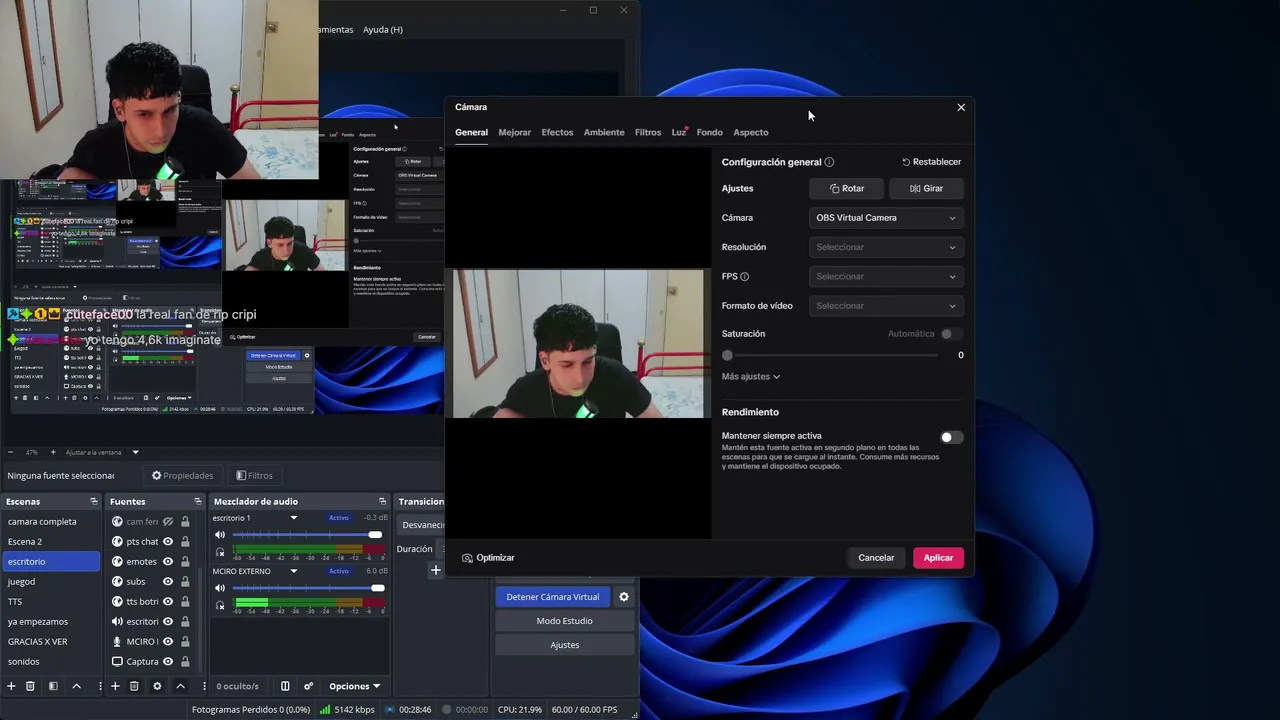Hide the emotes source
Screen dimensions: 1280x720
pyautogui.click(x=168, y=562)
